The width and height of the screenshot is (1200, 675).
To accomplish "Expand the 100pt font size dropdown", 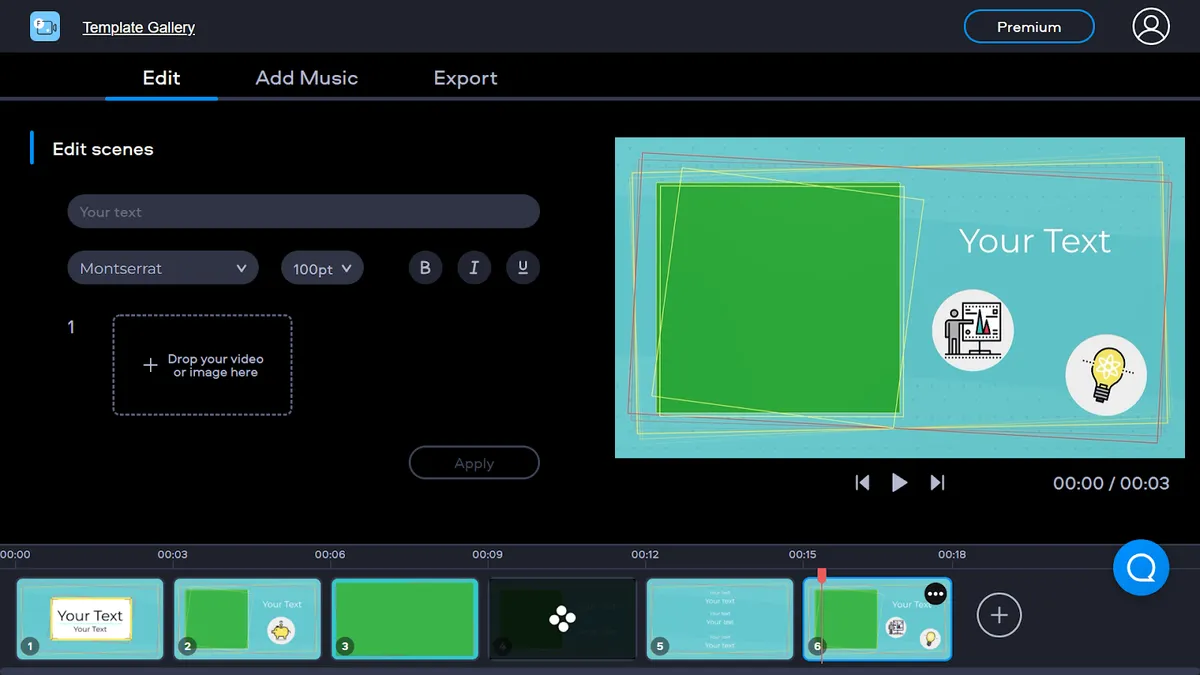I will click(x=322, y=268).
